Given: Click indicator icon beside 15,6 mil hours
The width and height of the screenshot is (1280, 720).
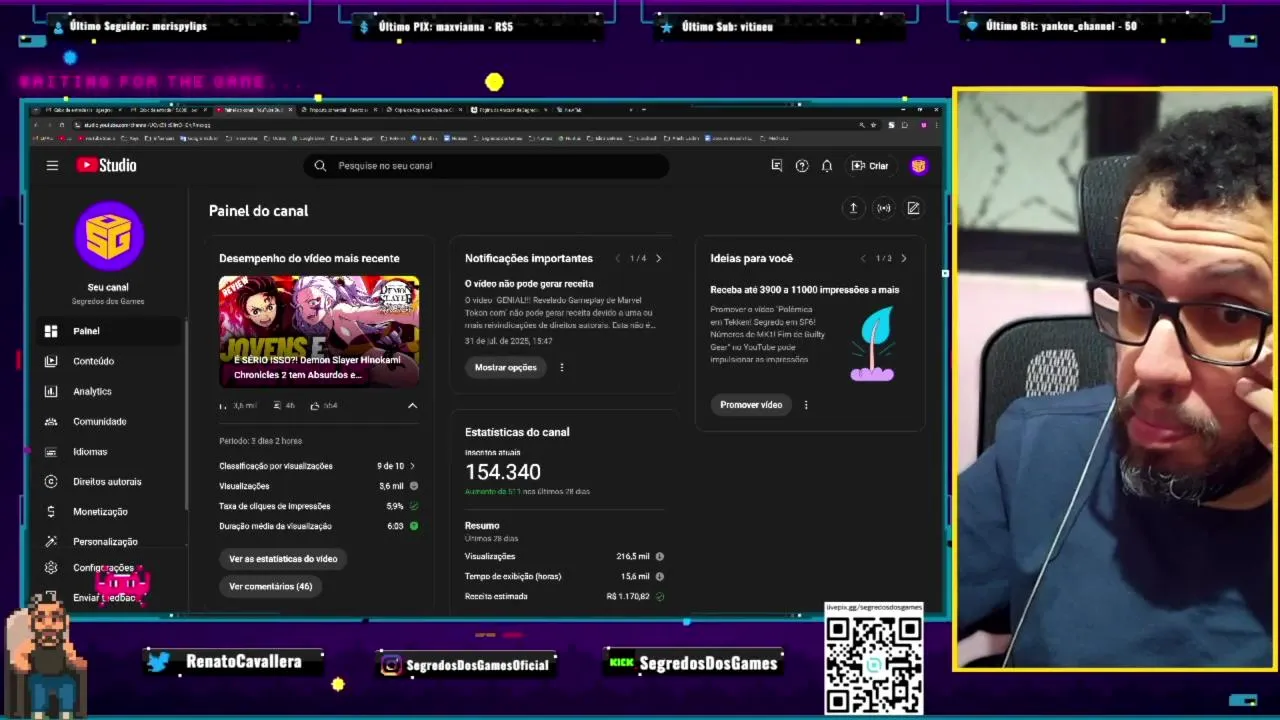Looking at the screenshot, I should pyautogui.click(x=660, y=576).
